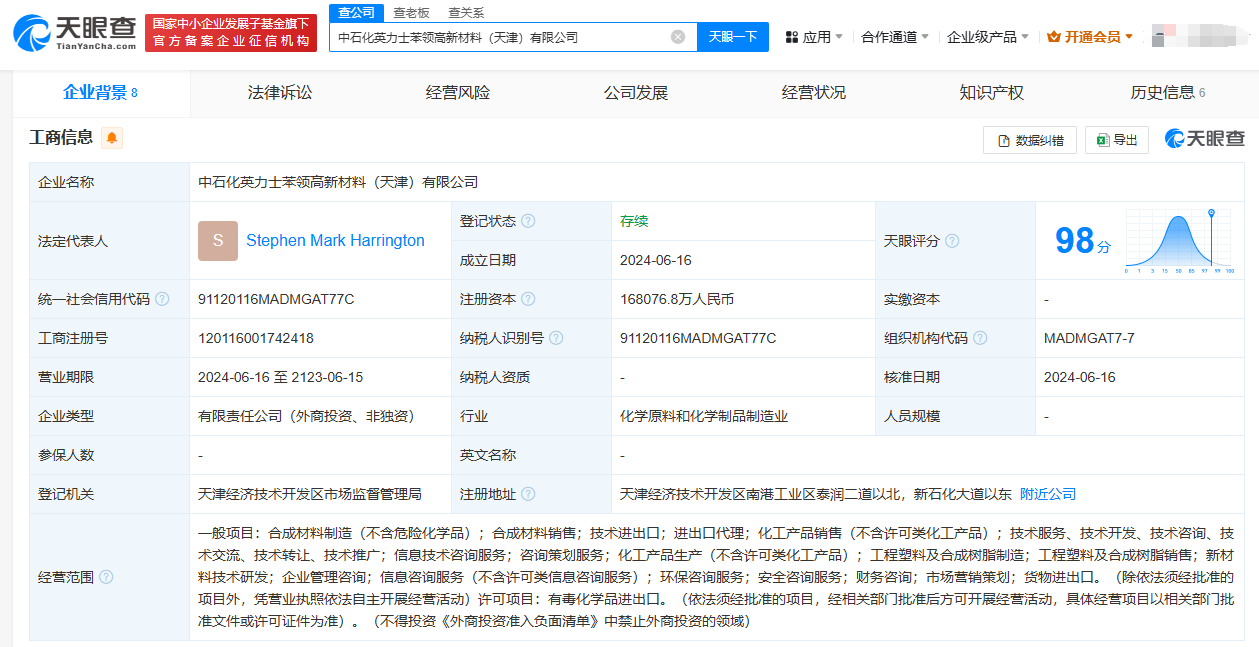The image size is (1259, 647).
Task: Click the company name in the 企业名称 row
Action: pyautogui.click(x=338, y=182)
